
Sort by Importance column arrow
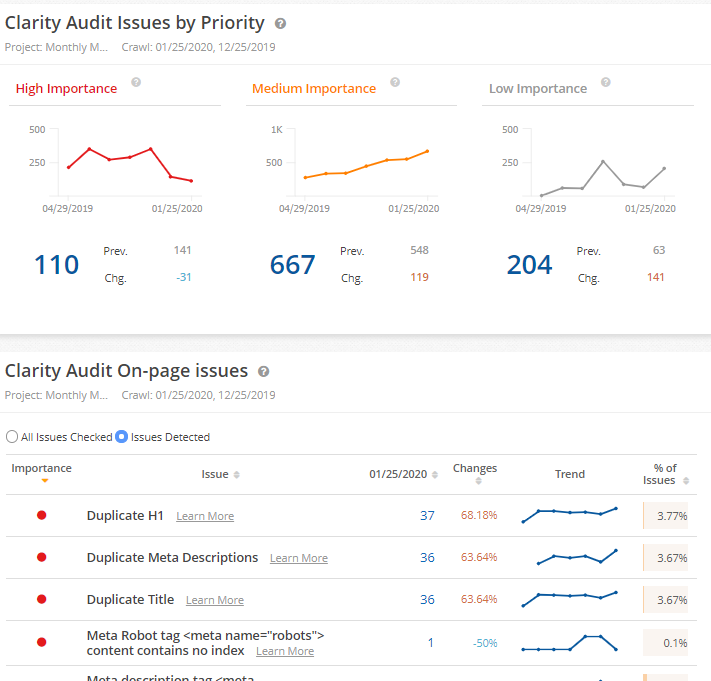pos(44,481)
